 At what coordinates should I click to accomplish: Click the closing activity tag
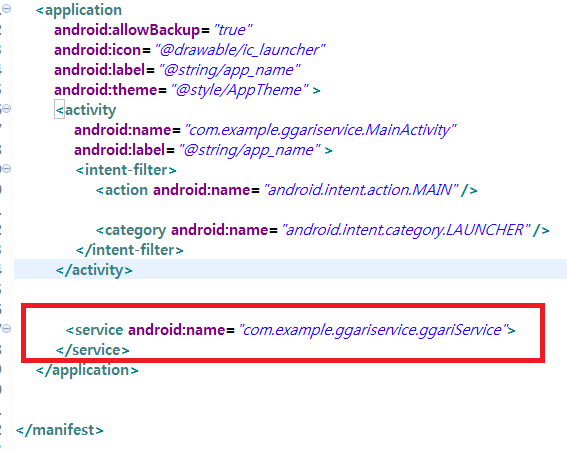tap(94, 270)
